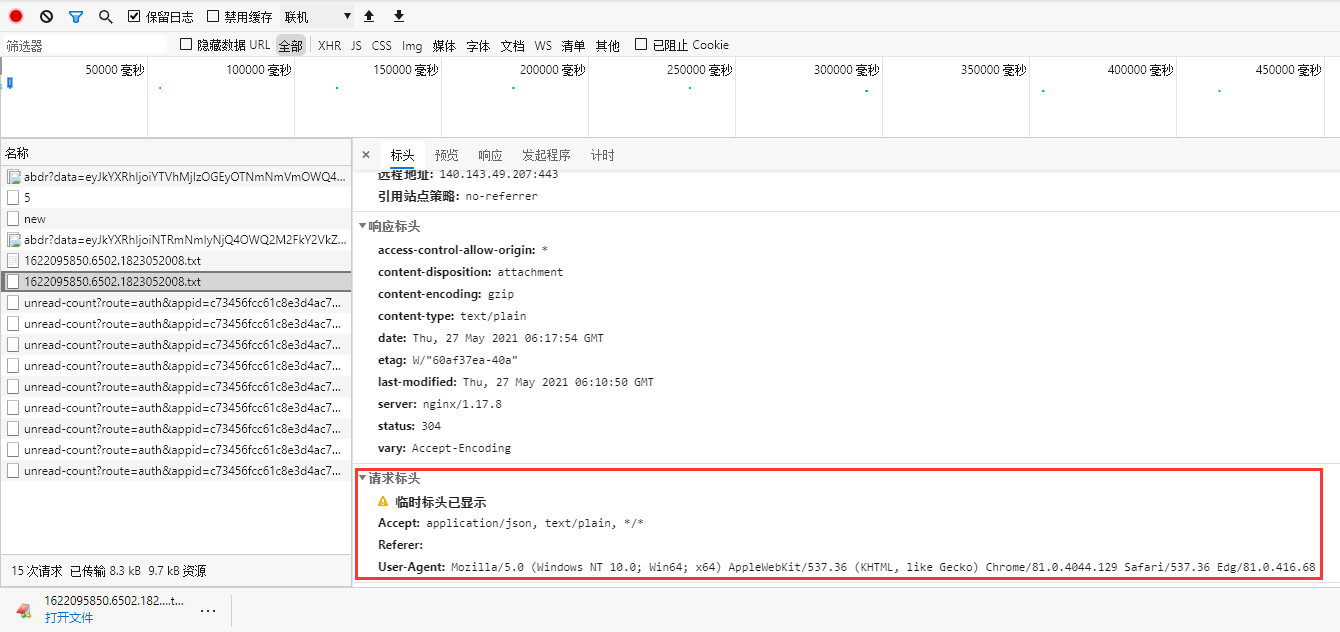Click the Accept: application/json request header

click(x=511, y=523)
